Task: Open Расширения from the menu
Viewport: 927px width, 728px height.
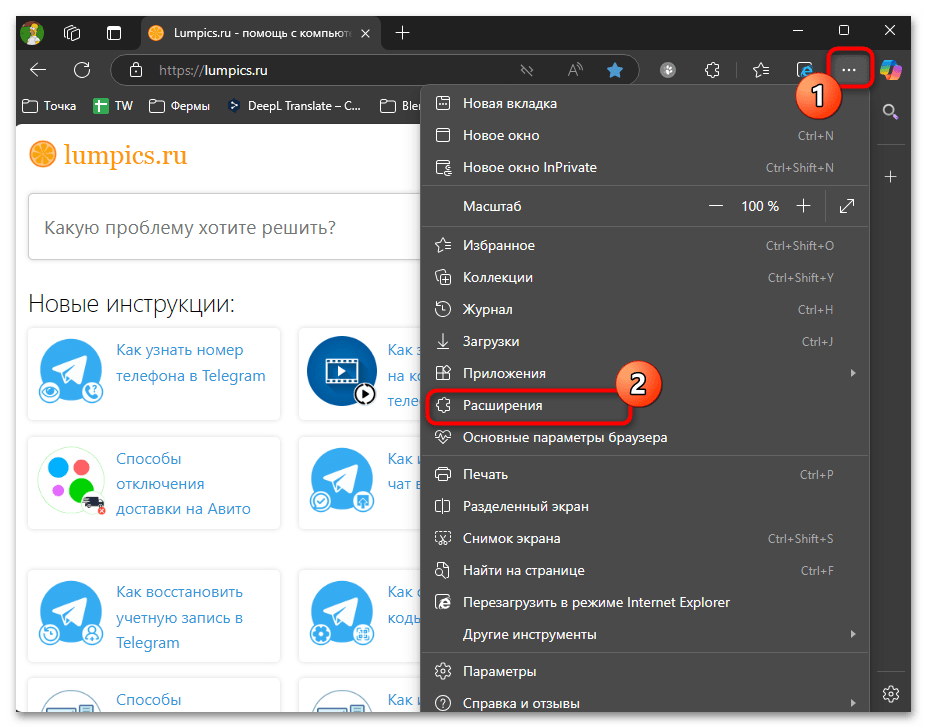Action: point(645,406)
